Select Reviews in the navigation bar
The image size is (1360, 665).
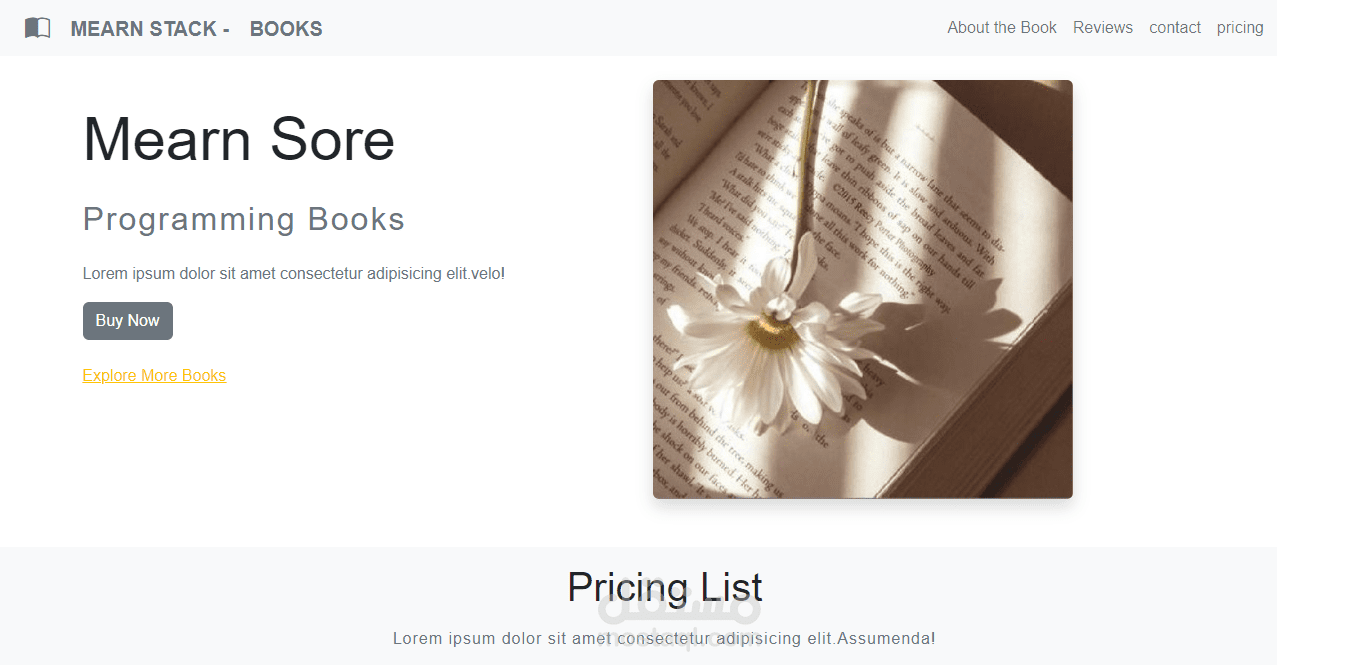click(x=1103, y=27)
